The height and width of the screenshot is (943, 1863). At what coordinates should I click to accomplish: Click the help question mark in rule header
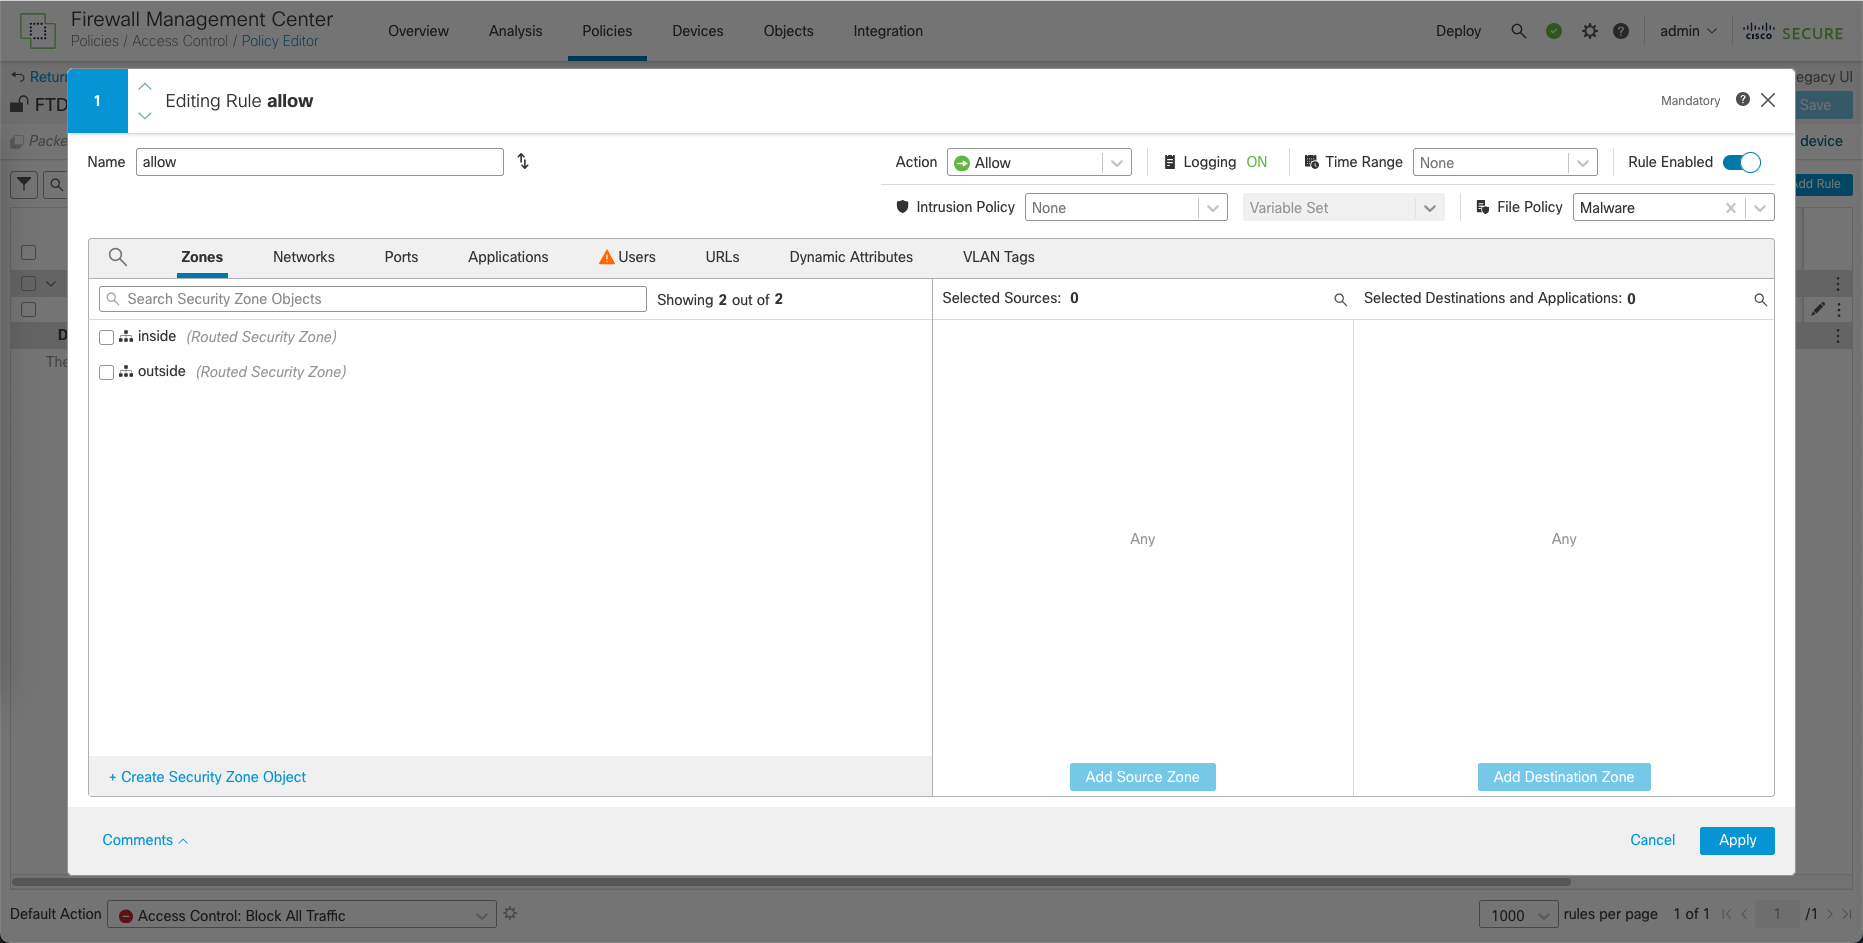[1742, 100]
